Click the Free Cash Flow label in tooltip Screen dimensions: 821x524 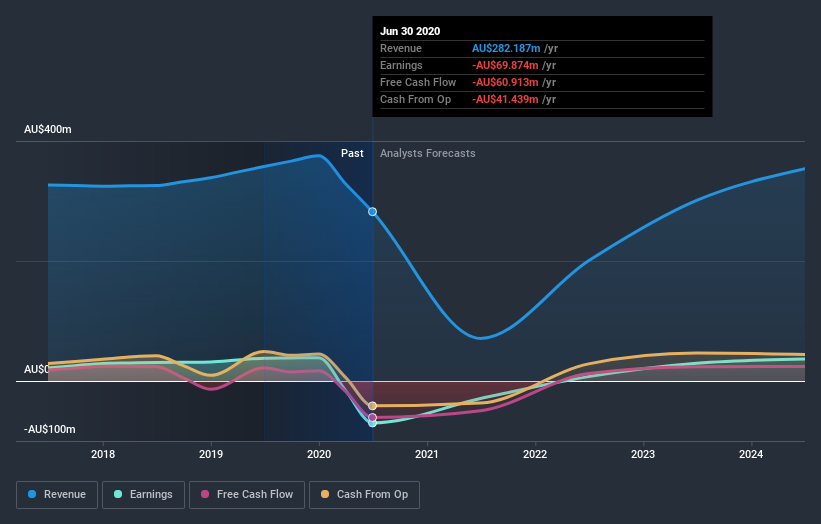point(418,82)
